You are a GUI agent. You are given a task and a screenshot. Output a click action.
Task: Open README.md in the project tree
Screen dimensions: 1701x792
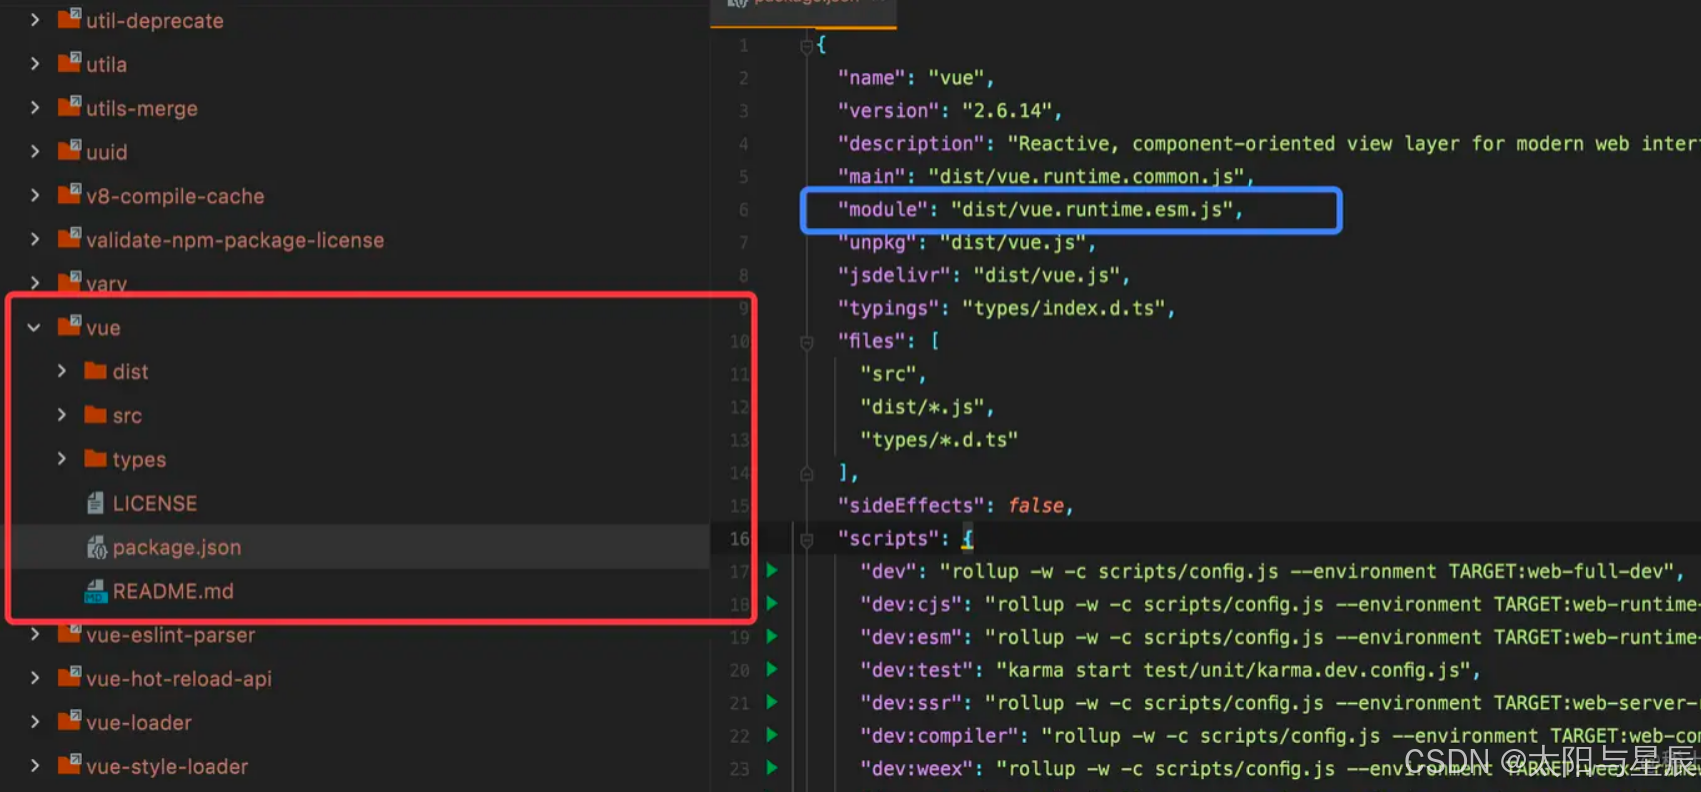click(173, 591)
